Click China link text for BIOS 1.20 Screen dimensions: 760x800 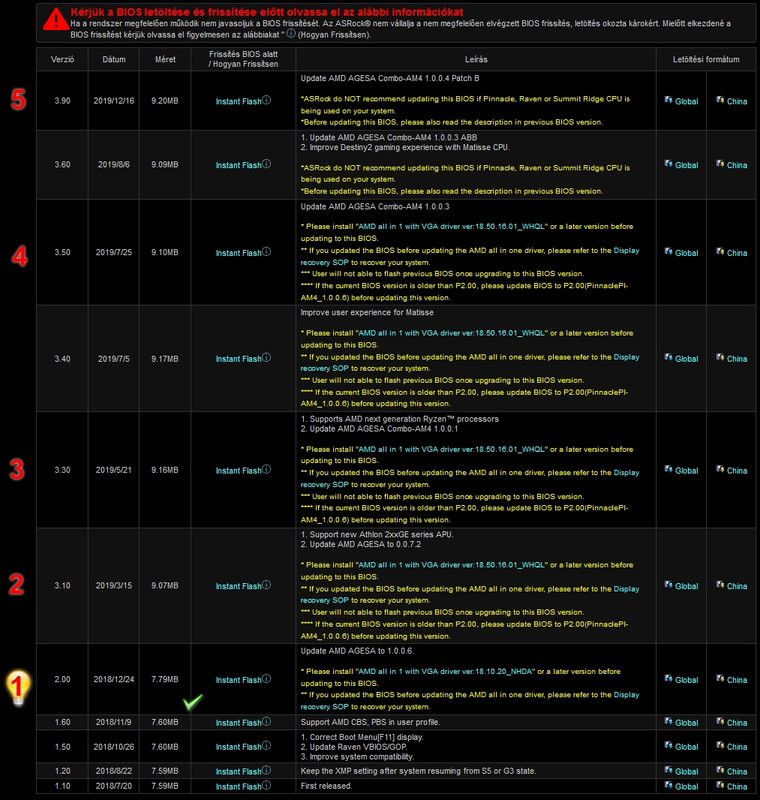click(737, 771)
